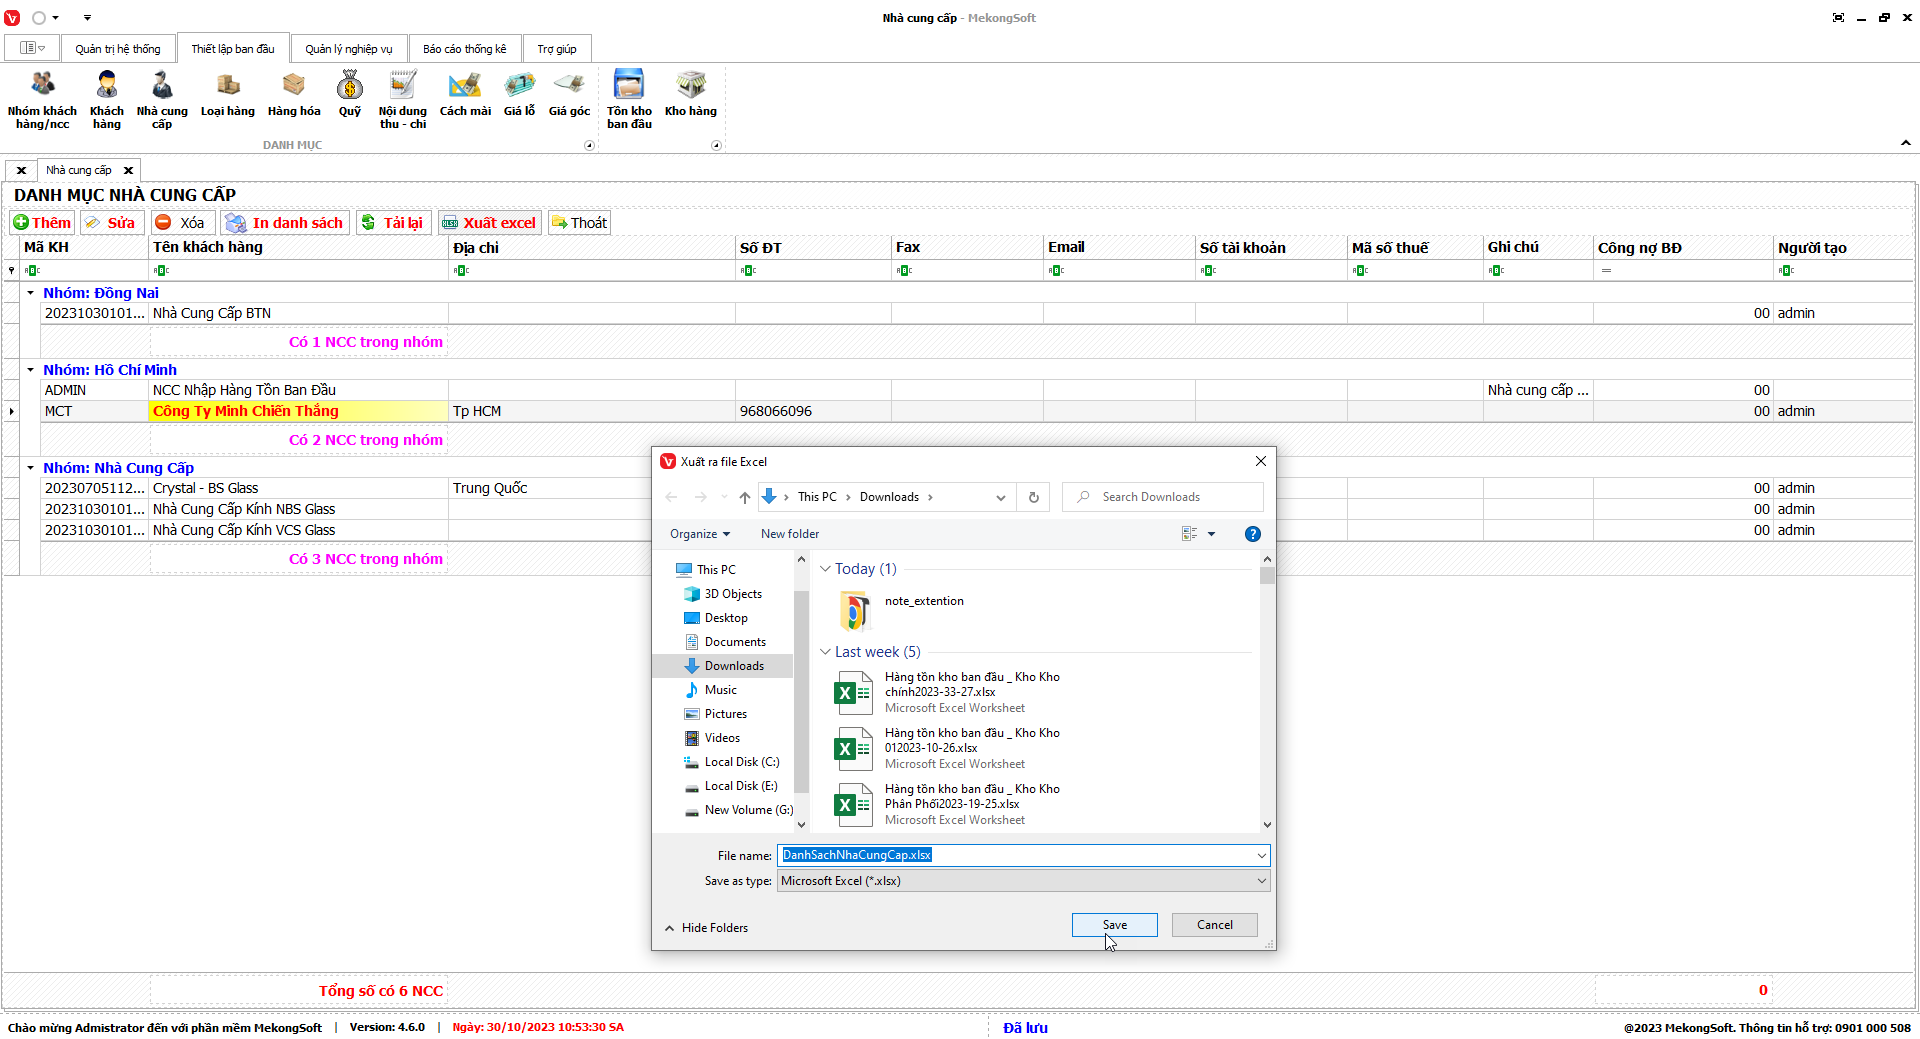The width and height of the screenshot is (1920, 1039).
Task: Collapse the Nhóm: Hồ Chí Minh group
Action: (31, 370)
